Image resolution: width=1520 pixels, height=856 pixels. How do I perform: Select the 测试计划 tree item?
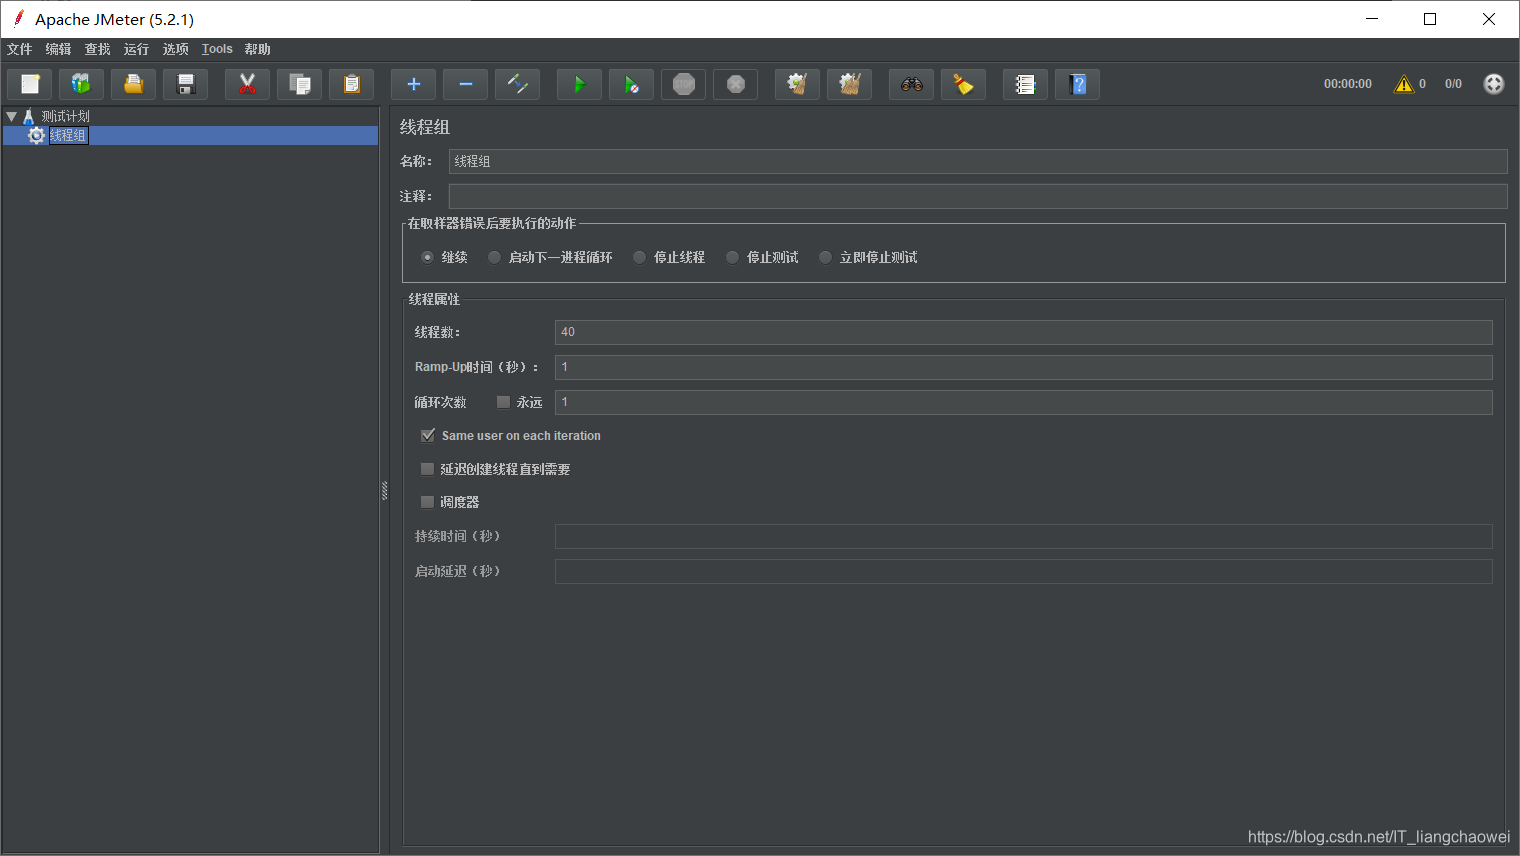pyautogui.click(x=65, y=116)
